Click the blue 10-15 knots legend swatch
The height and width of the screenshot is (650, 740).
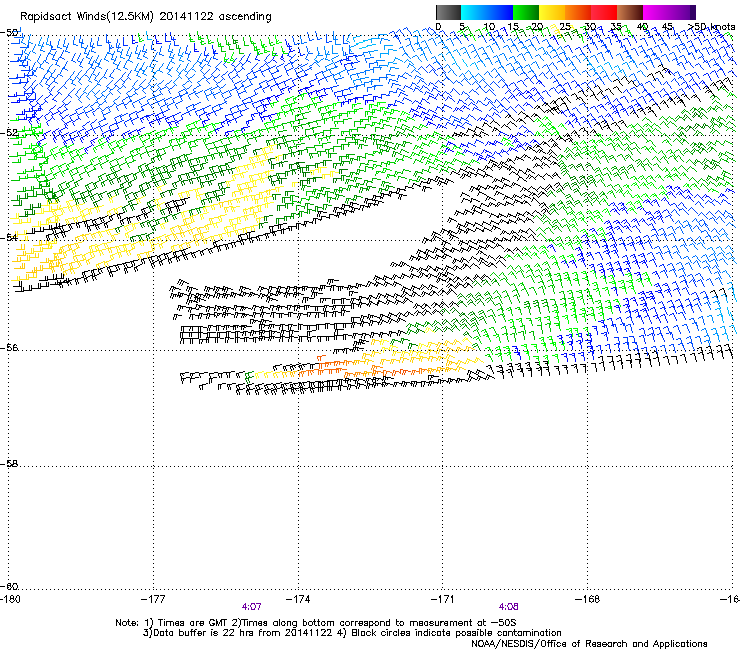click(500, 12)
